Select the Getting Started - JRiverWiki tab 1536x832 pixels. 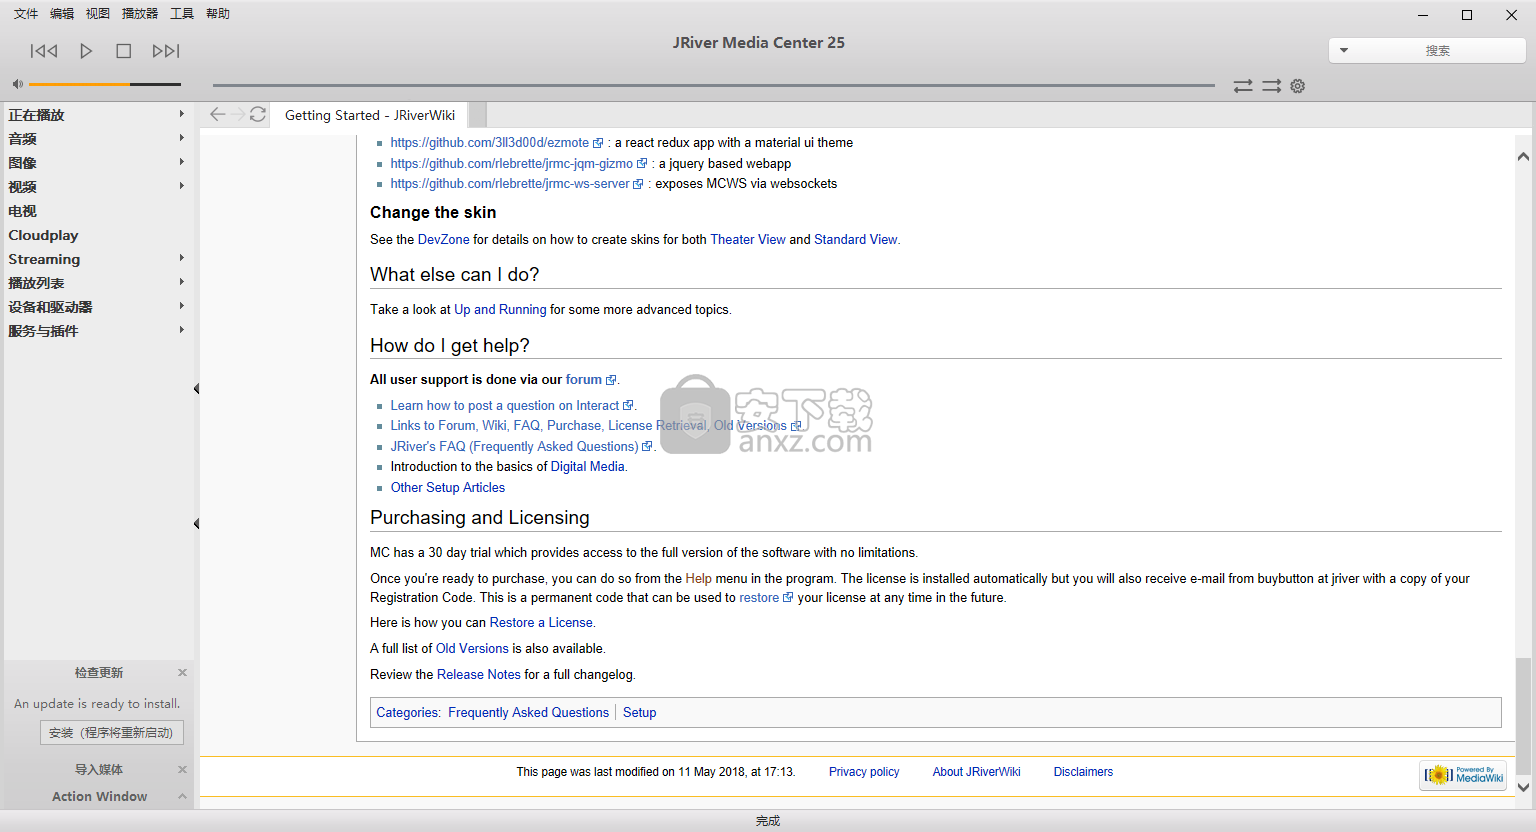[370, 115]
